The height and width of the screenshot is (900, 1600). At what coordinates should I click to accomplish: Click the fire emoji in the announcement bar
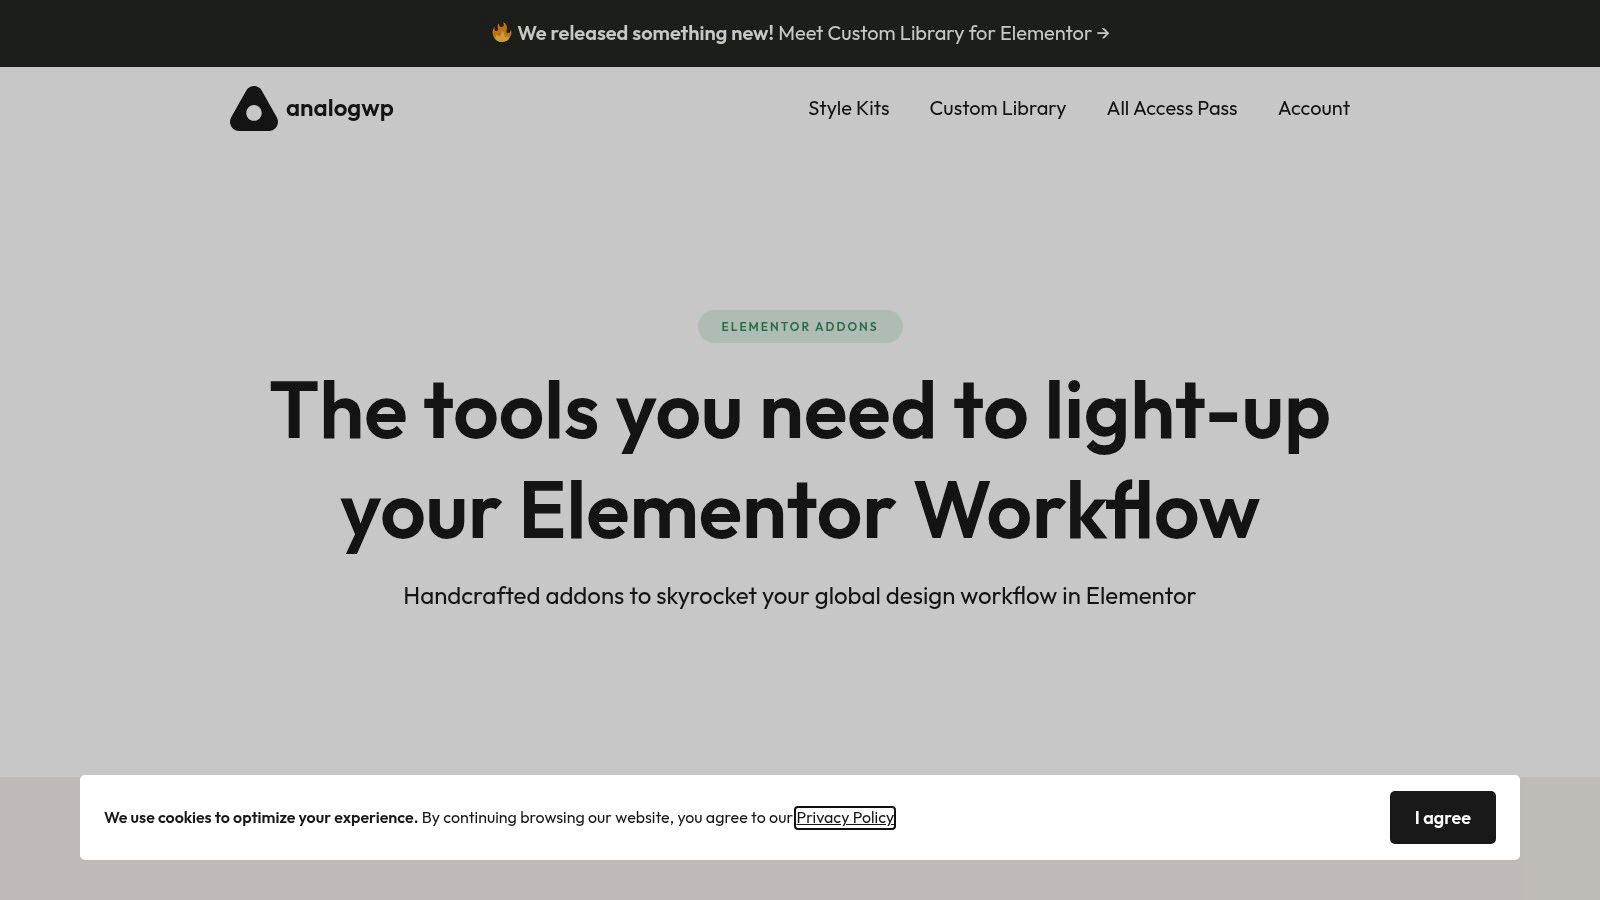(x=501, y=33)
